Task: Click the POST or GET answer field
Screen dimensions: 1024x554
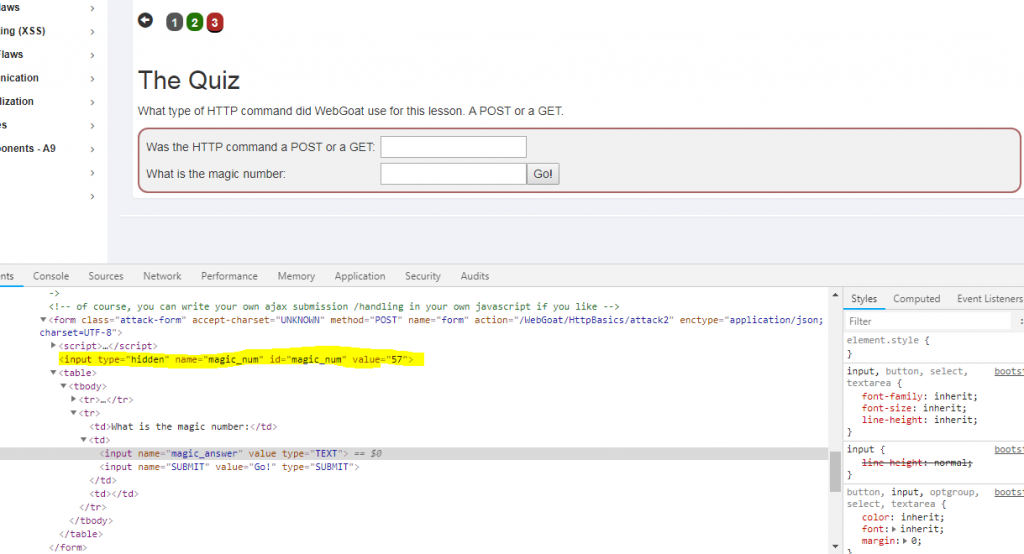Action: coord(453,147)
